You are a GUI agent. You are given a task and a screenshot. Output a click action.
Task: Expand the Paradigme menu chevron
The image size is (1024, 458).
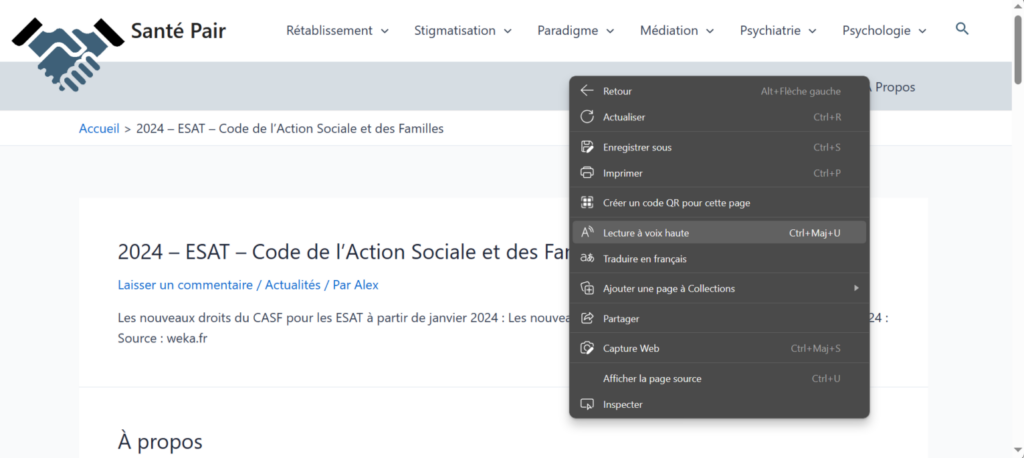coord(610,31)
